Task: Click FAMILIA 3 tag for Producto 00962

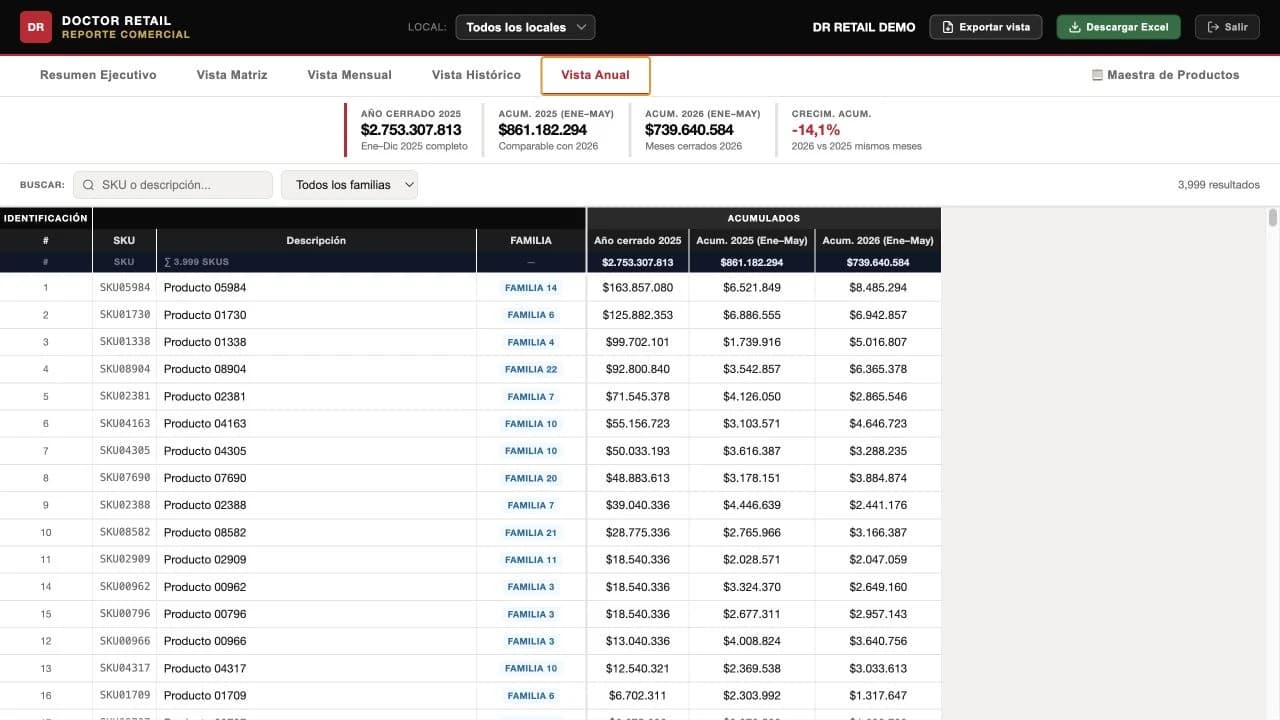Action: pos(531,587)
